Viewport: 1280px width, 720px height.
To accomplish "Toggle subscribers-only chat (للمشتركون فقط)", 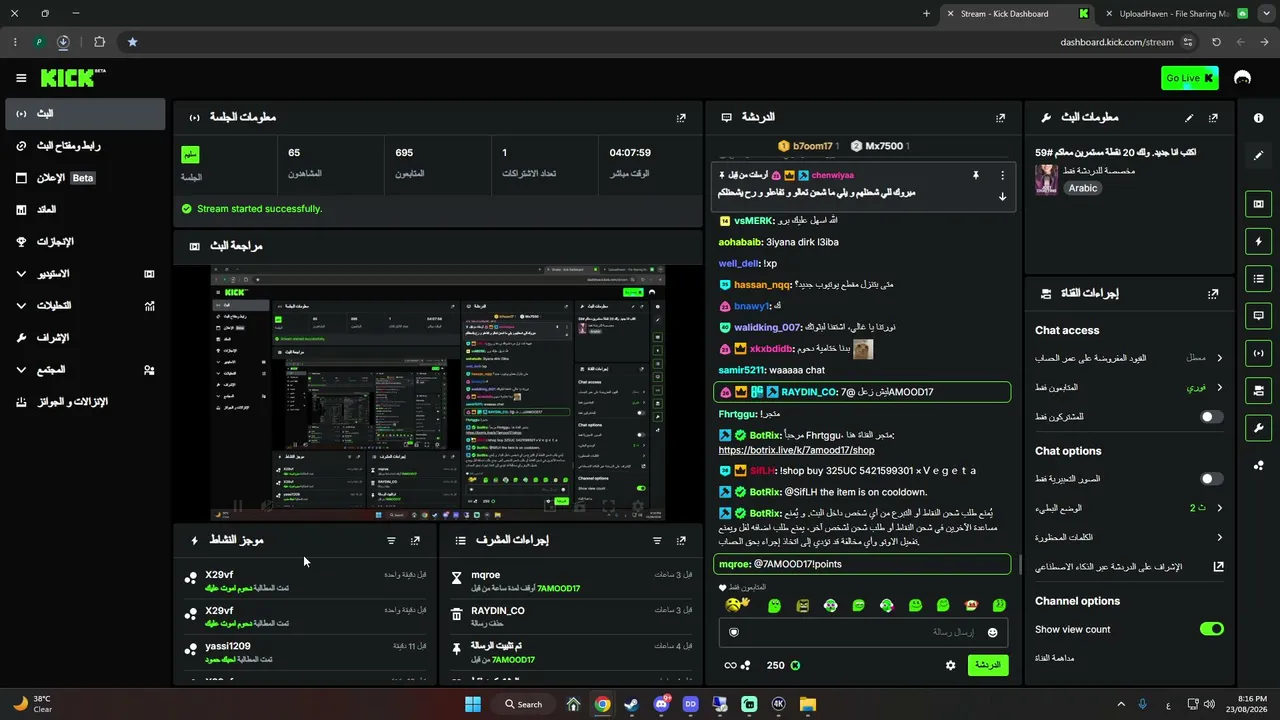I will point(1211,416).
